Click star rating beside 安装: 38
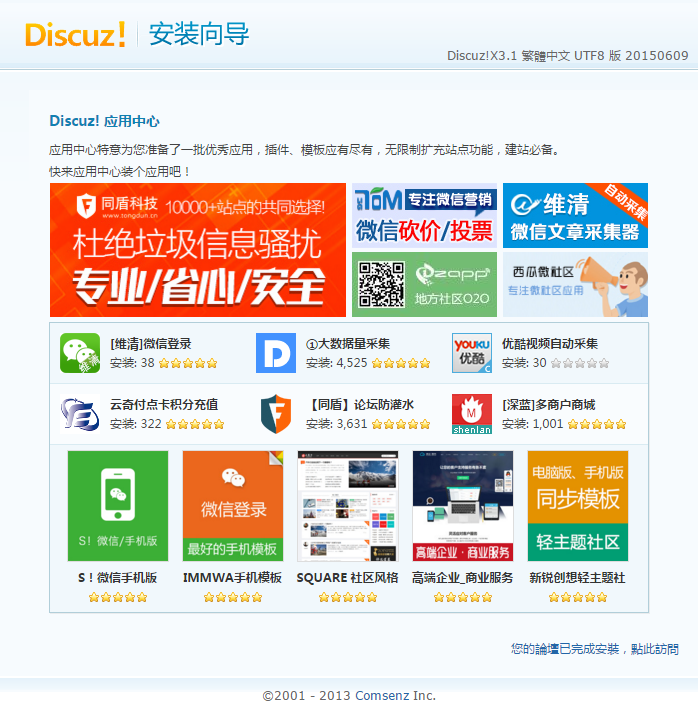The image size is (698, 714). 188,363
